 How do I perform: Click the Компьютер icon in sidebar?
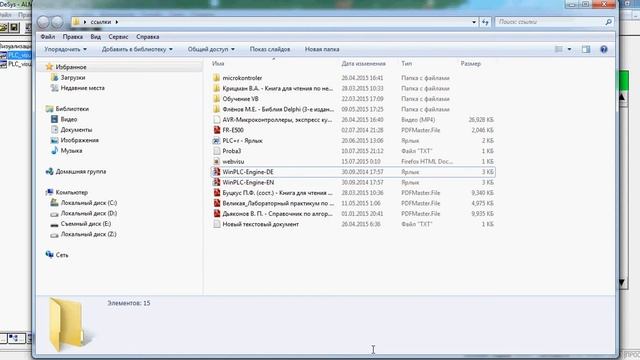[x=49, y=192]
